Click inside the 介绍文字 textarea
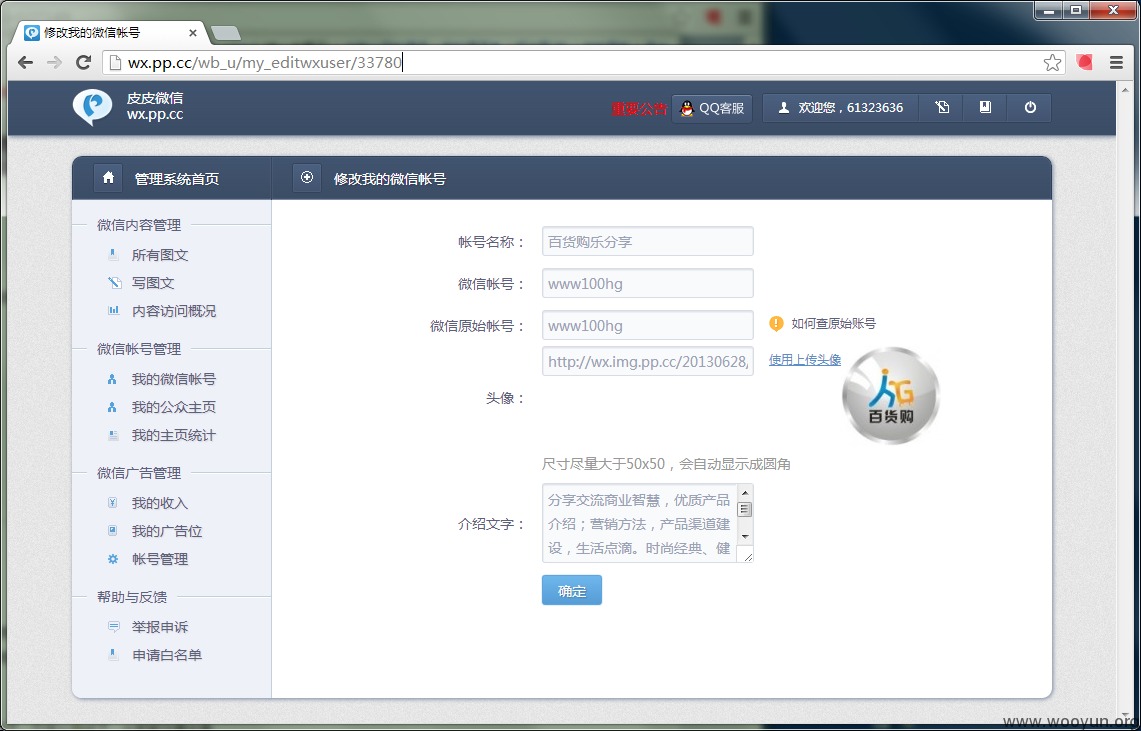The image size is (1141, 731). click(x=640, y=524)
